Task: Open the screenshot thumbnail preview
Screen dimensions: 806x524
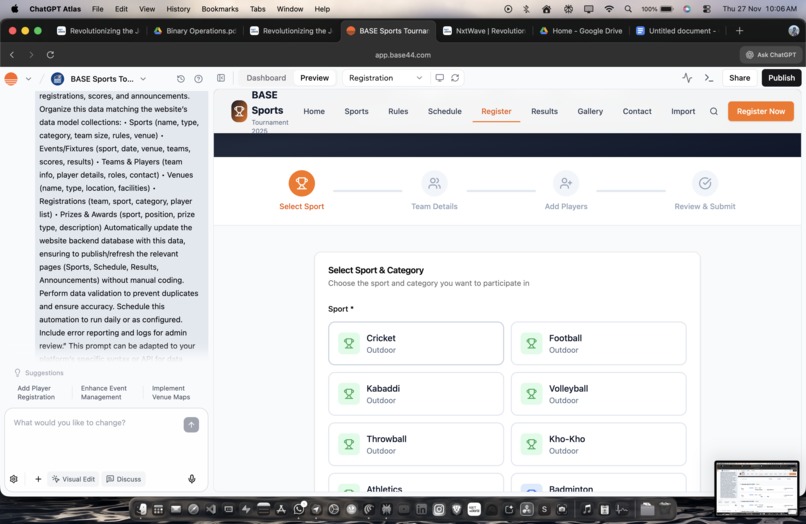Action: point(757,488)
